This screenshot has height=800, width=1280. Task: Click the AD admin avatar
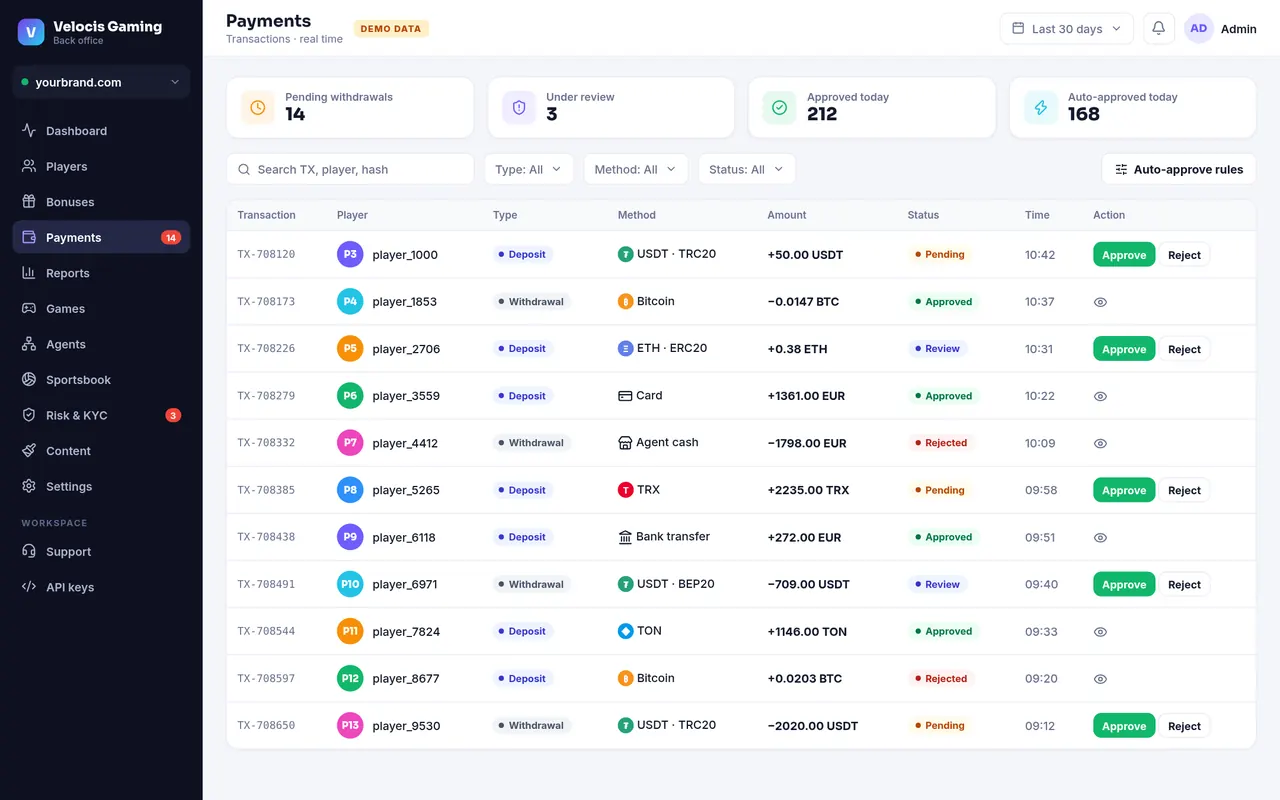1198,29
